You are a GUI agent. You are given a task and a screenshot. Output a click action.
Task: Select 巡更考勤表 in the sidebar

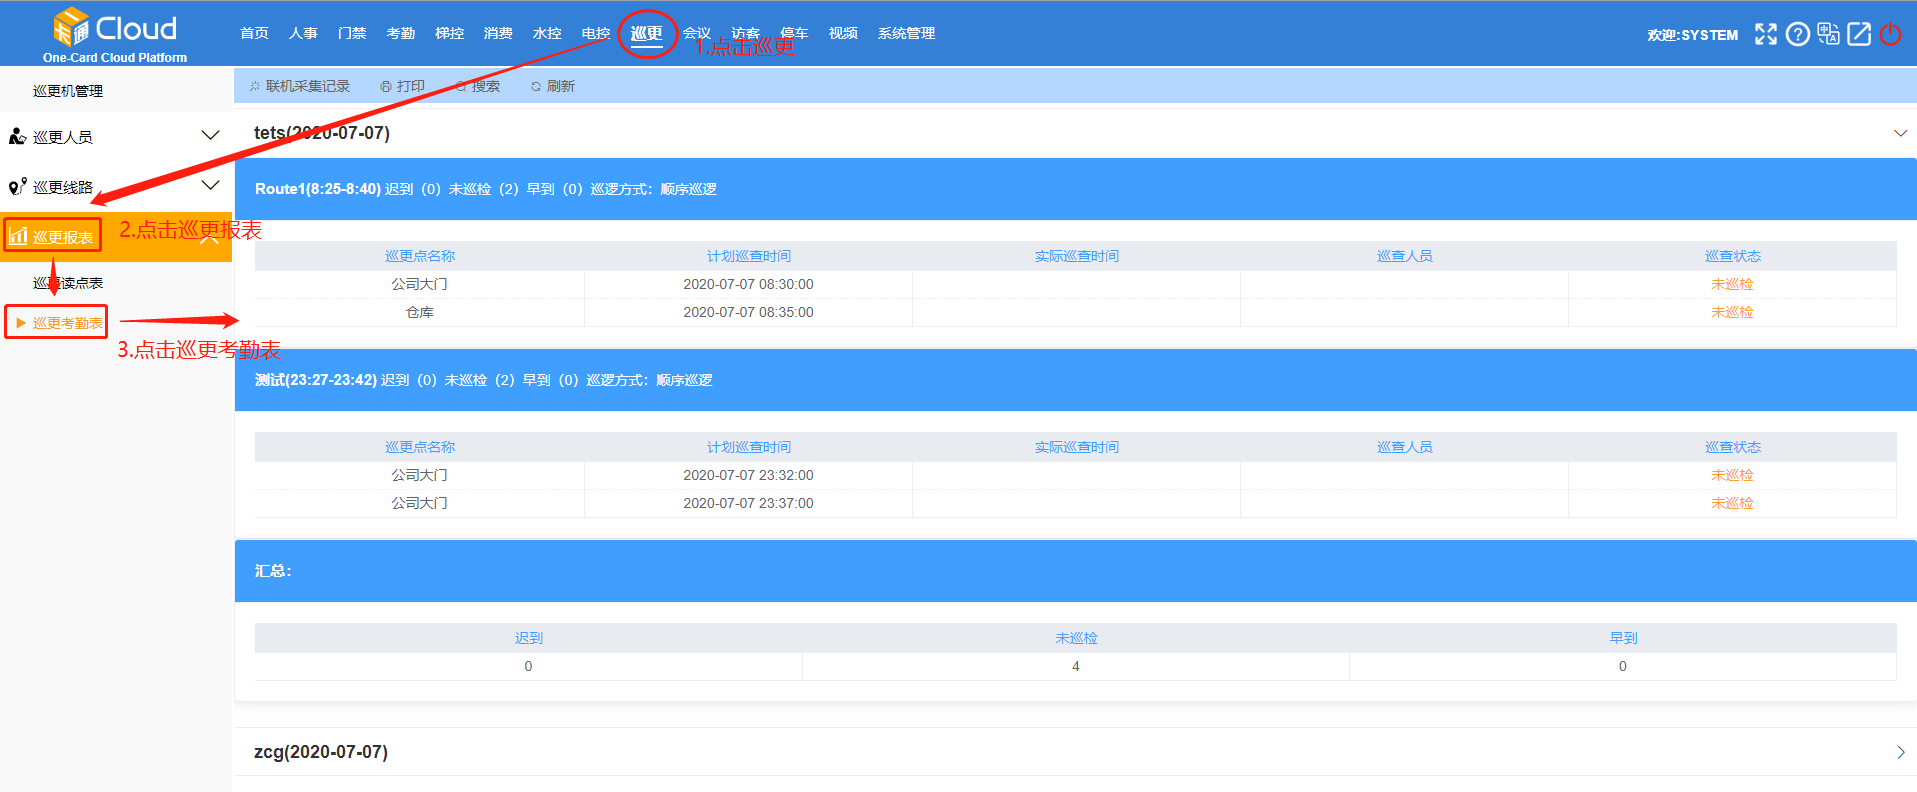(x=67, y=323)
